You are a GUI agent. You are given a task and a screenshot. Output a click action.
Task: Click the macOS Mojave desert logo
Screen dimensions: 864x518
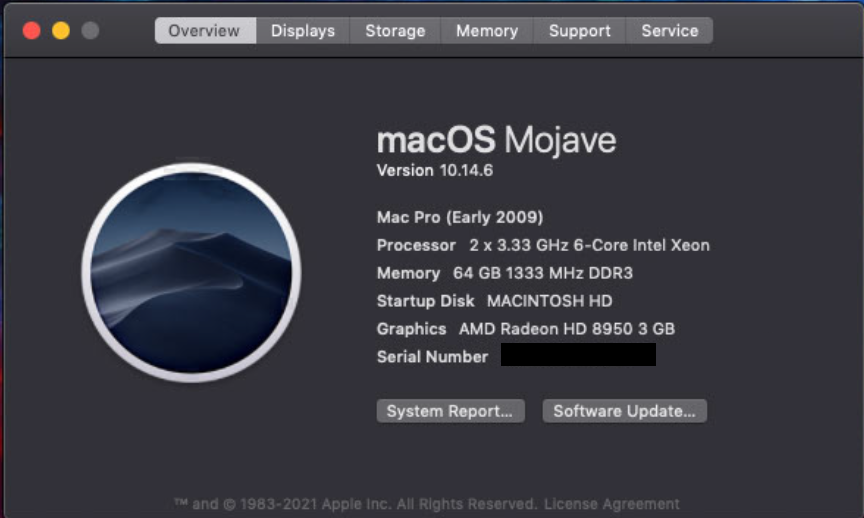[x=191, y=272]
